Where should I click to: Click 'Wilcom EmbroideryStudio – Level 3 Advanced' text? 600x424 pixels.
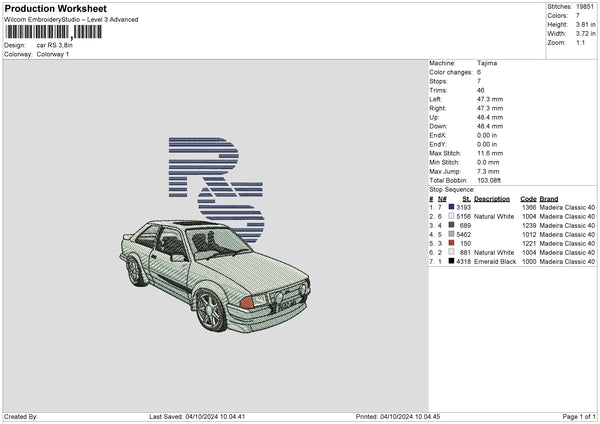pyautogui.click(x=71, y=20)
